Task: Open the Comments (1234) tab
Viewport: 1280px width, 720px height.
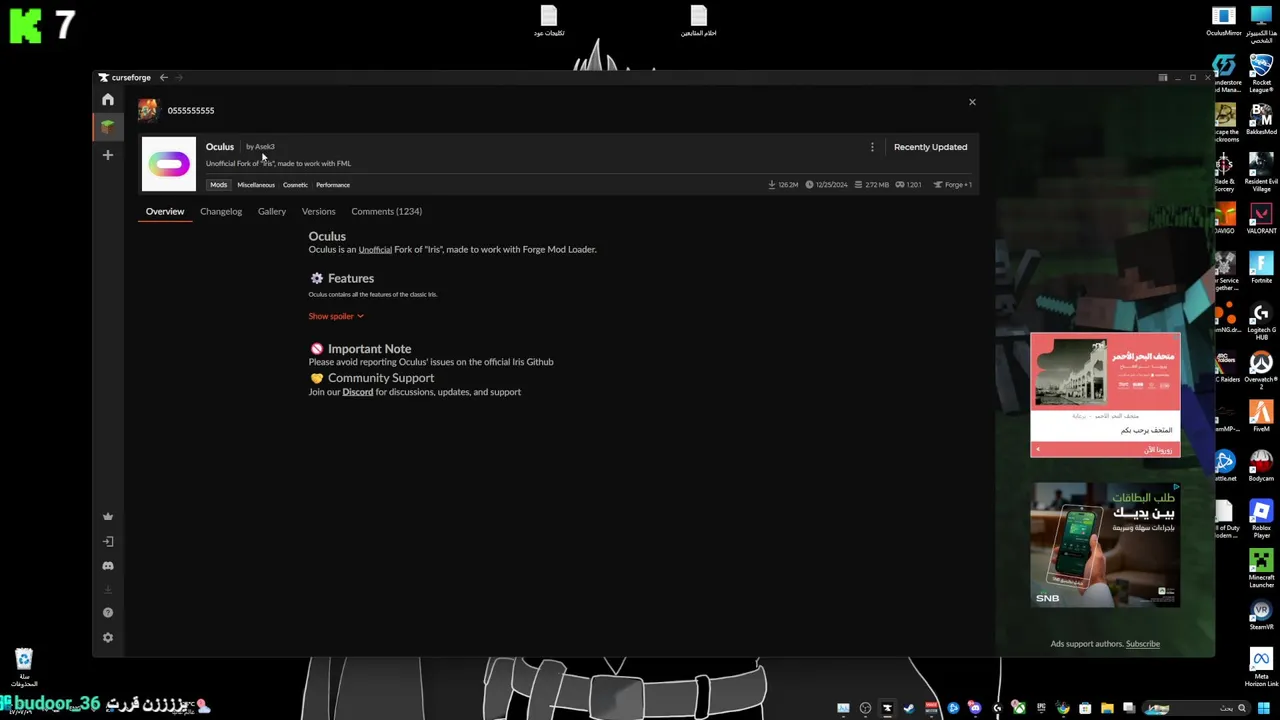Action: click(386, 211)
